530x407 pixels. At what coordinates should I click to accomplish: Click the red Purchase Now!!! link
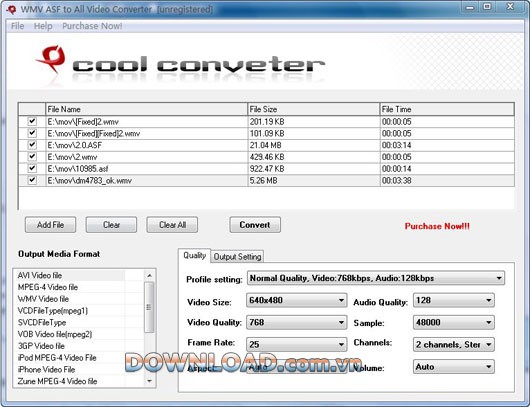coord(437,226)
